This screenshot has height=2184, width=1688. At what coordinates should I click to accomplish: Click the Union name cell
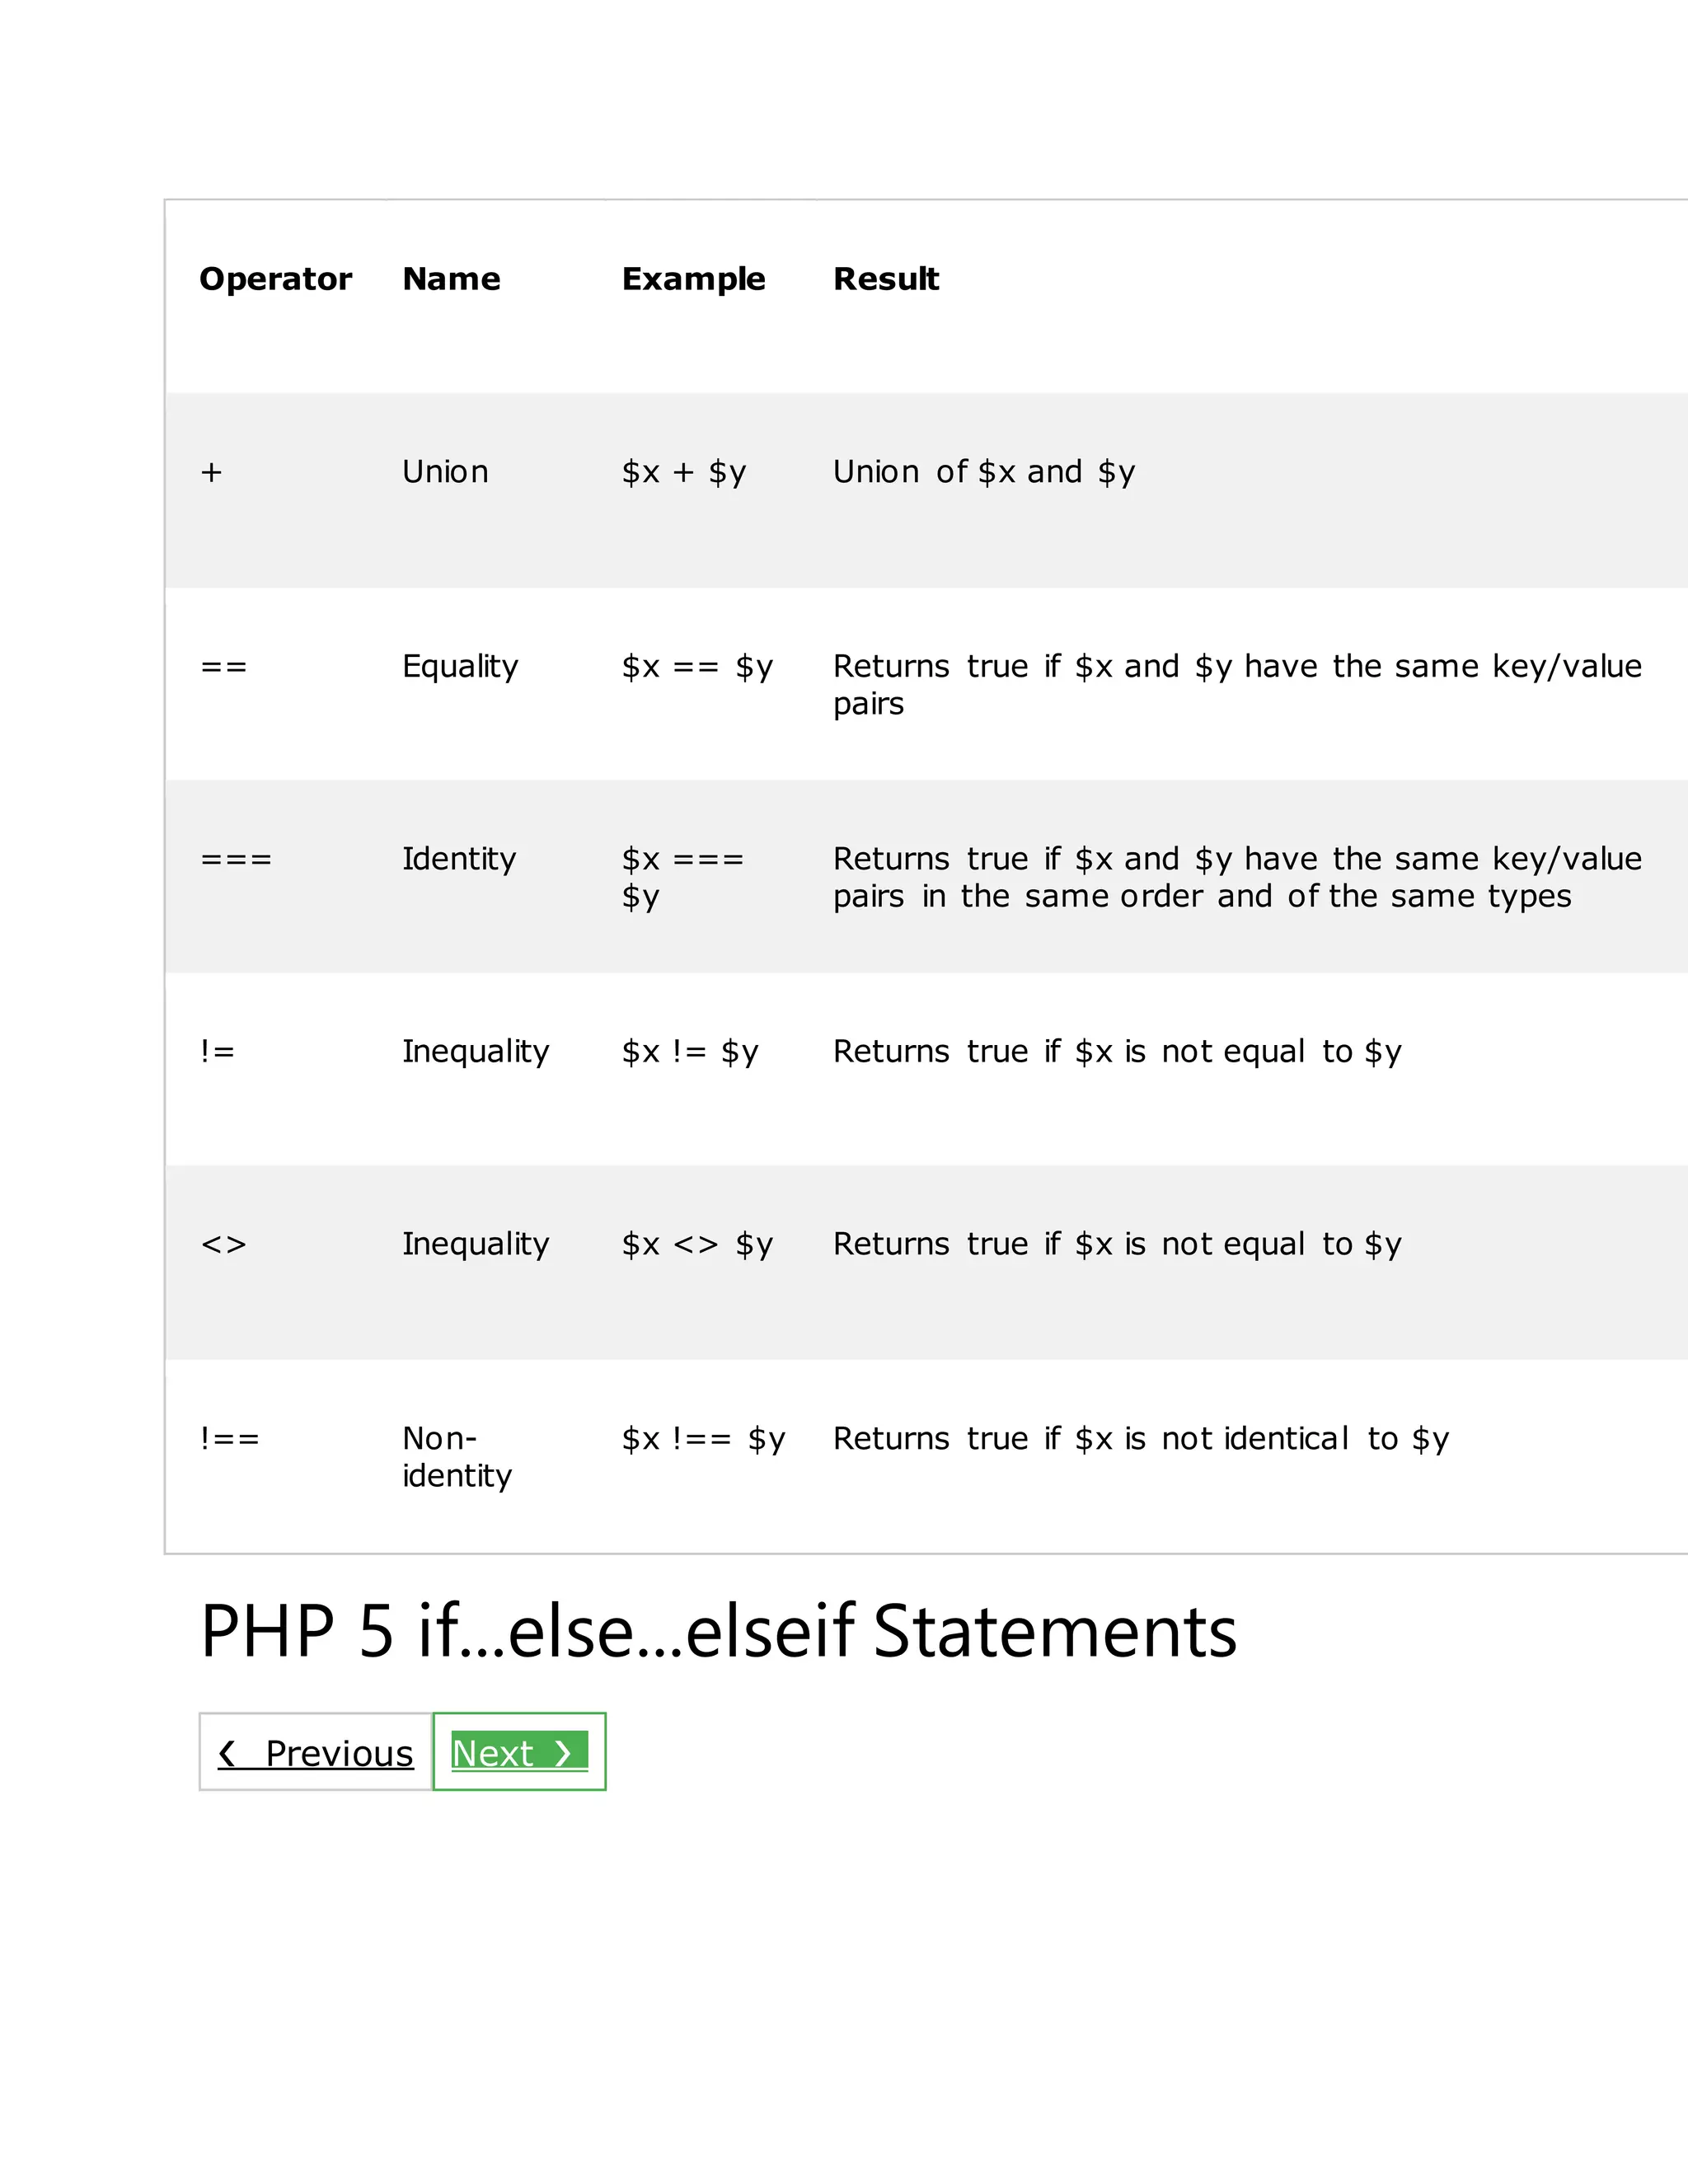[445, 472]
